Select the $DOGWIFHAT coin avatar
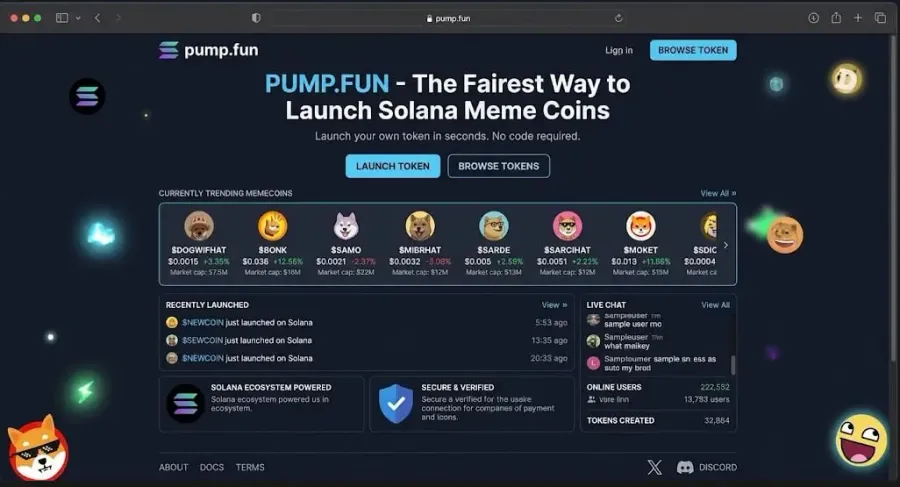Image resolution: width=900 pixels, height=487 pixels. 199,225
